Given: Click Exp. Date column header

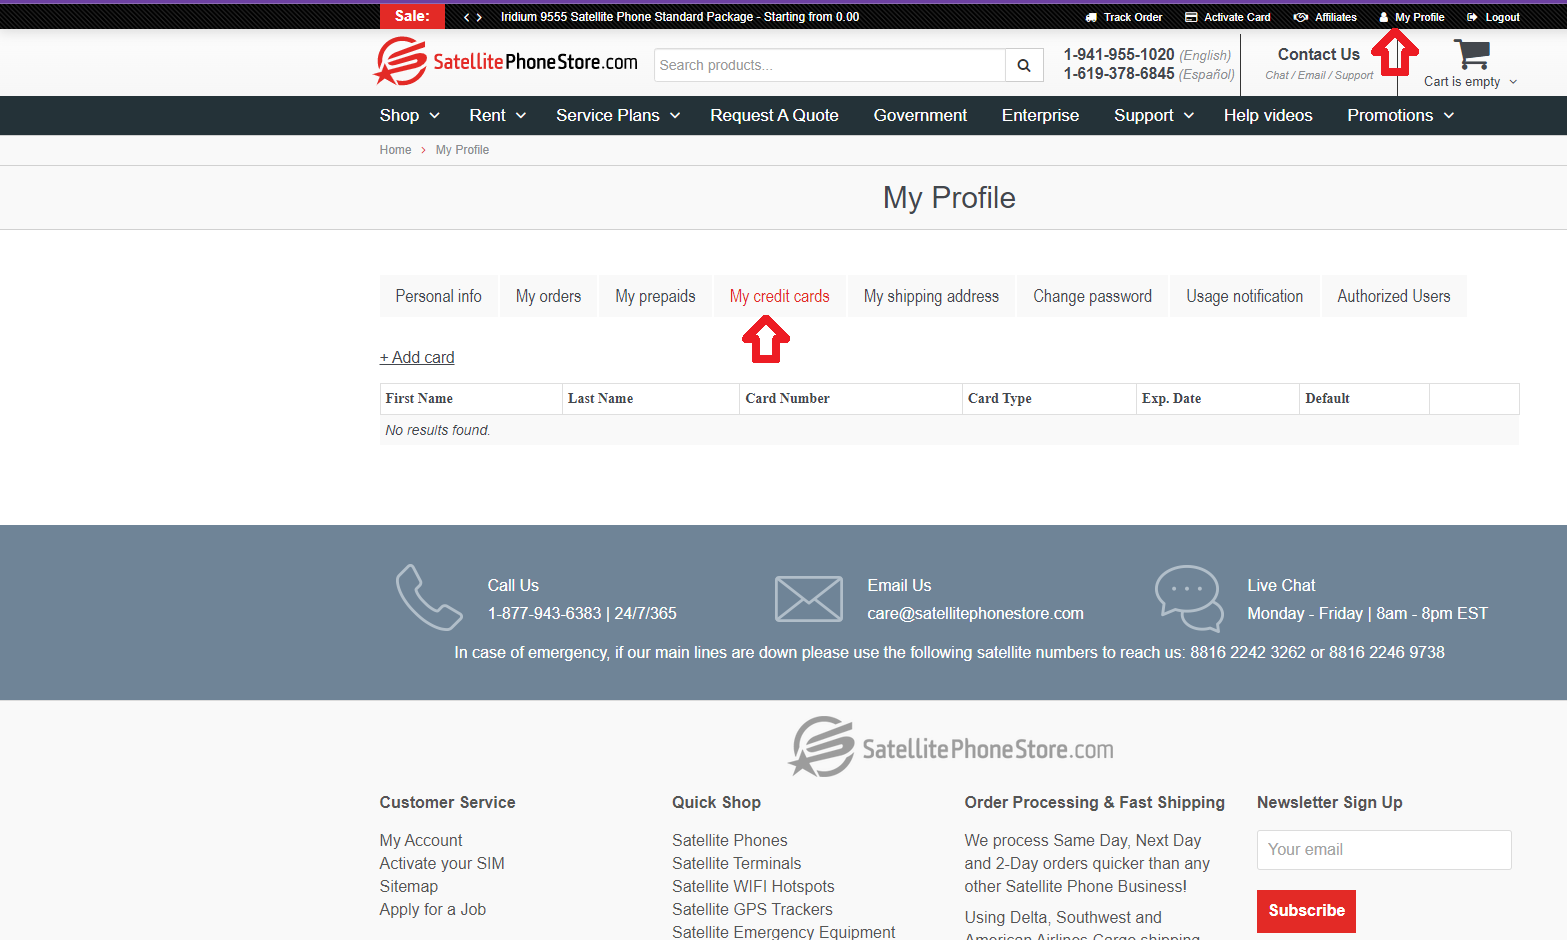Looking at the screenshot, I should coord(1171,398).
